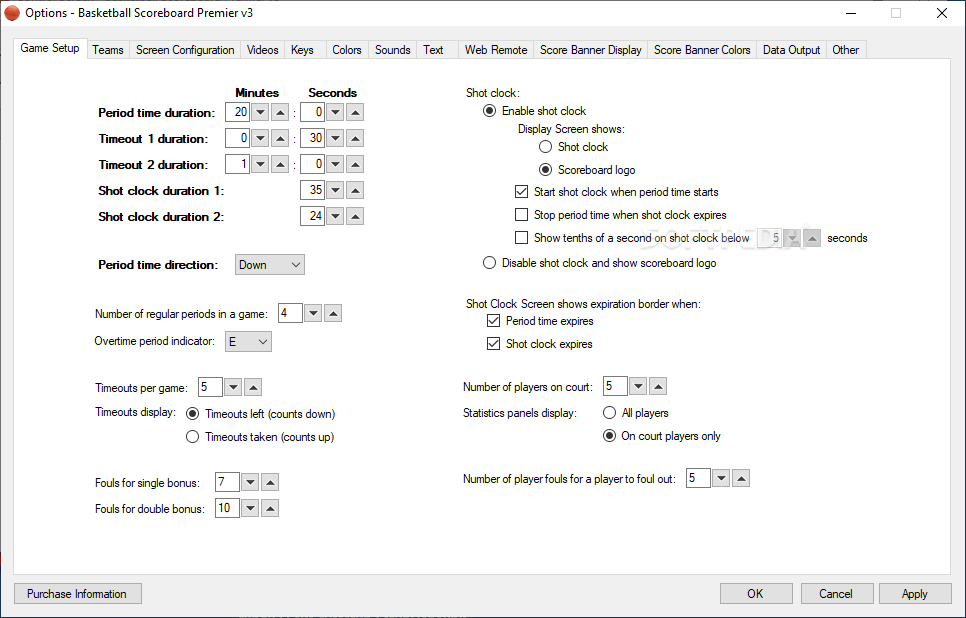
Task: Increase number of players on court
Action: tap(658, 386)
